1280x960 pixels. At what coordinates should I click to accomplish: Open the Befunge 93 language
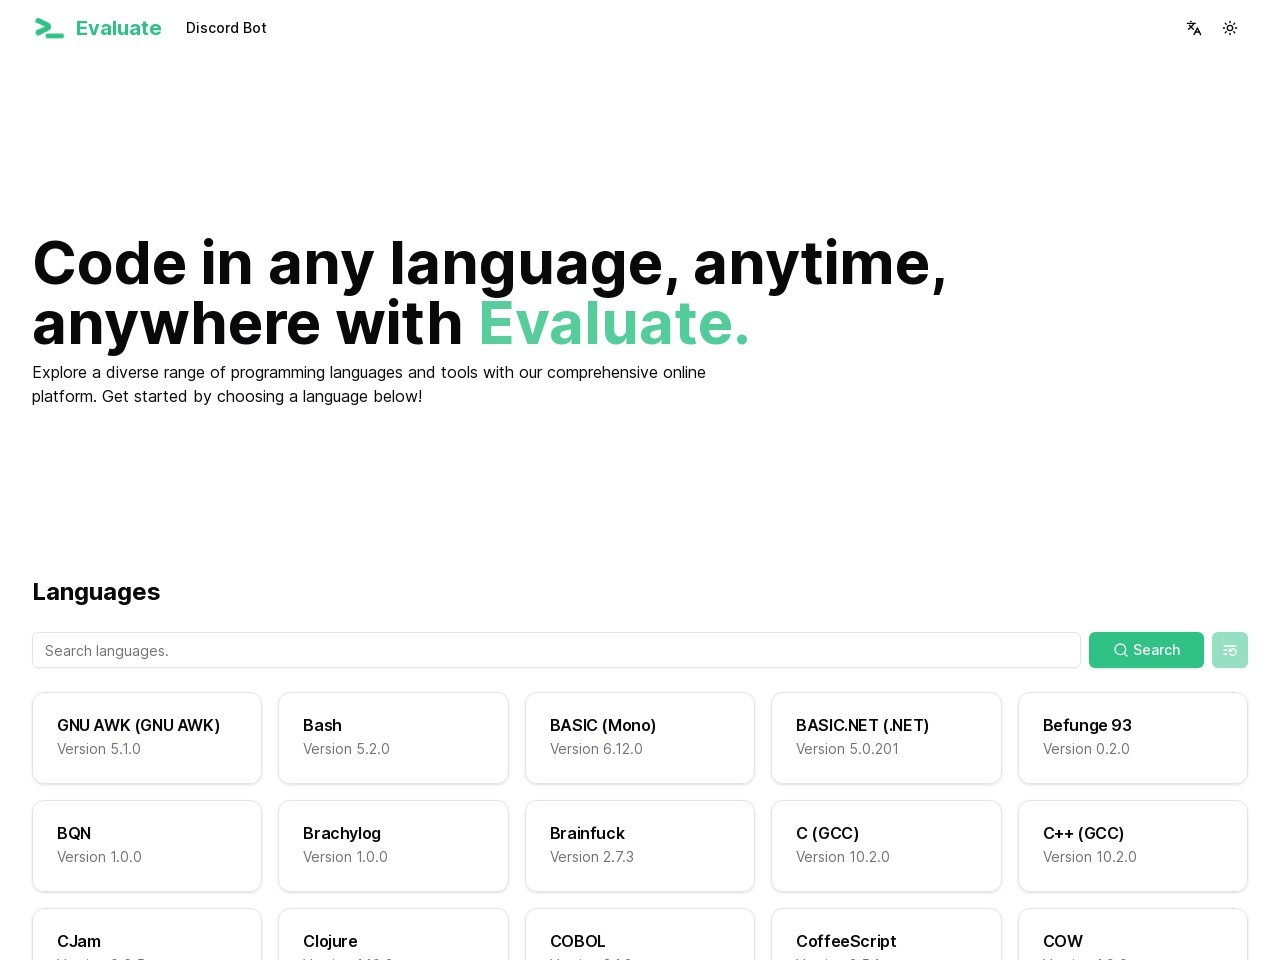(1132, 737)
